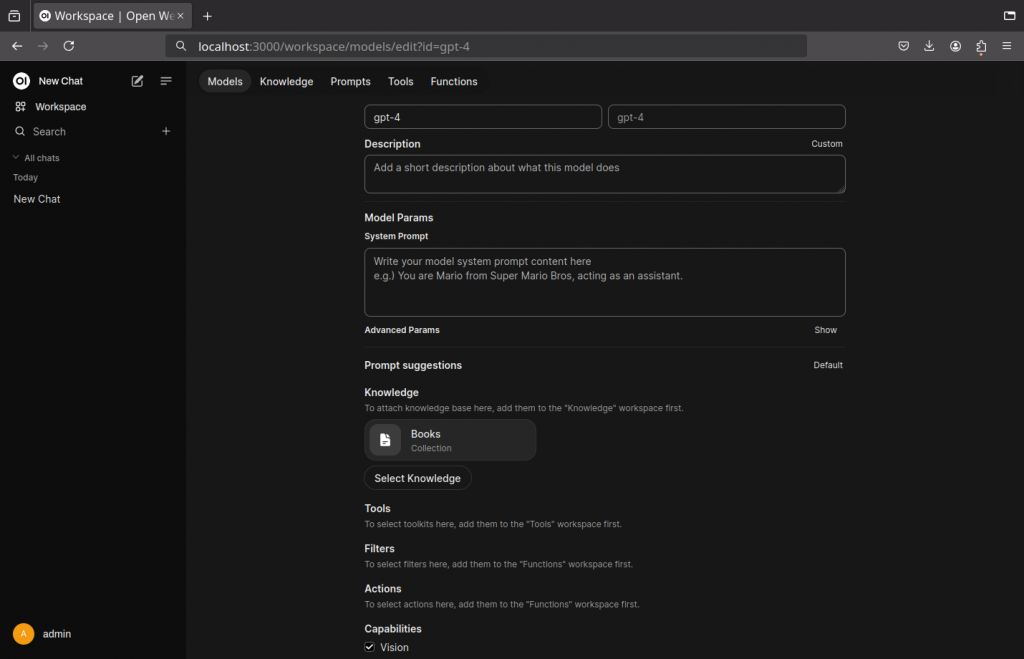Click the browser account profile icon
This screenshot has height=659, width=1024.
coord(955,46)
